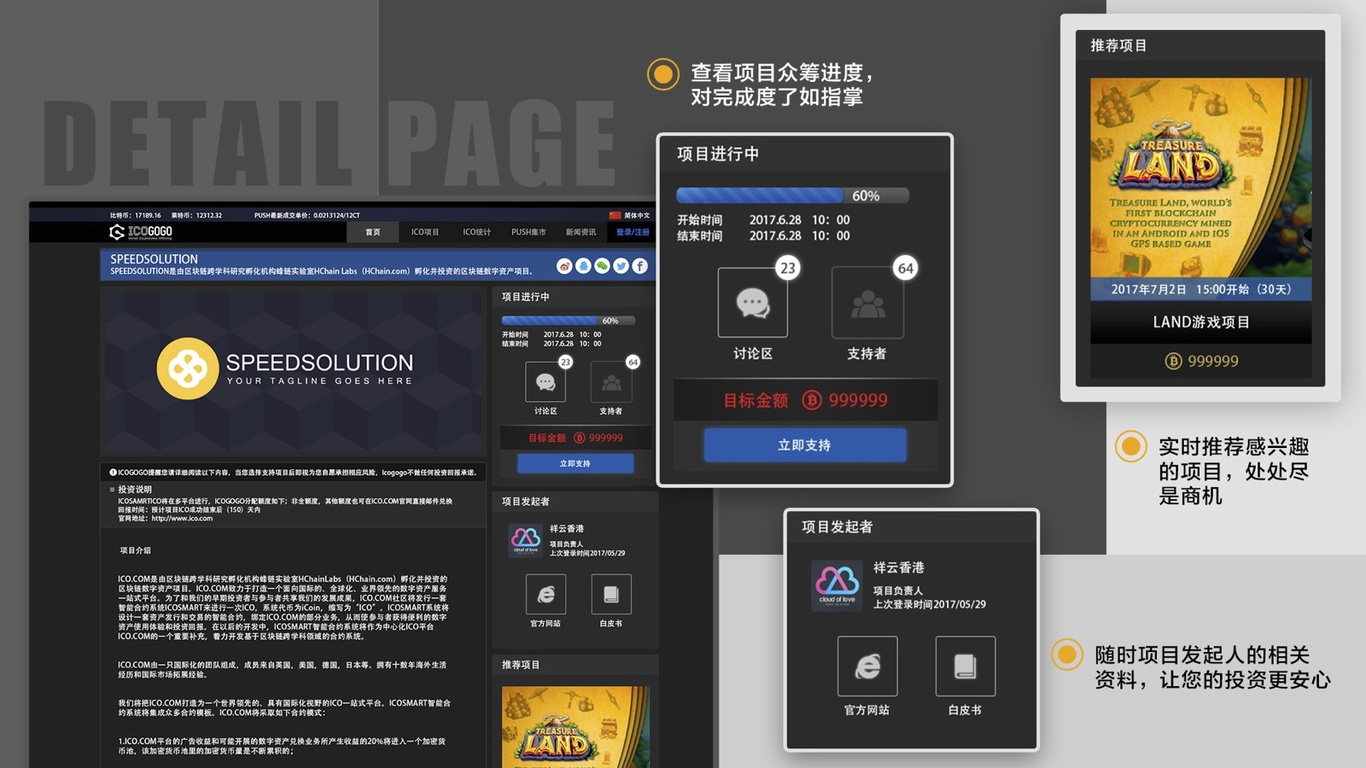Open the Treasure Land poster in the enlarged 推荐项目 card
The width and height of the screenshot is (1366, 768).
pyautogui.click(x=1201, y=177)
